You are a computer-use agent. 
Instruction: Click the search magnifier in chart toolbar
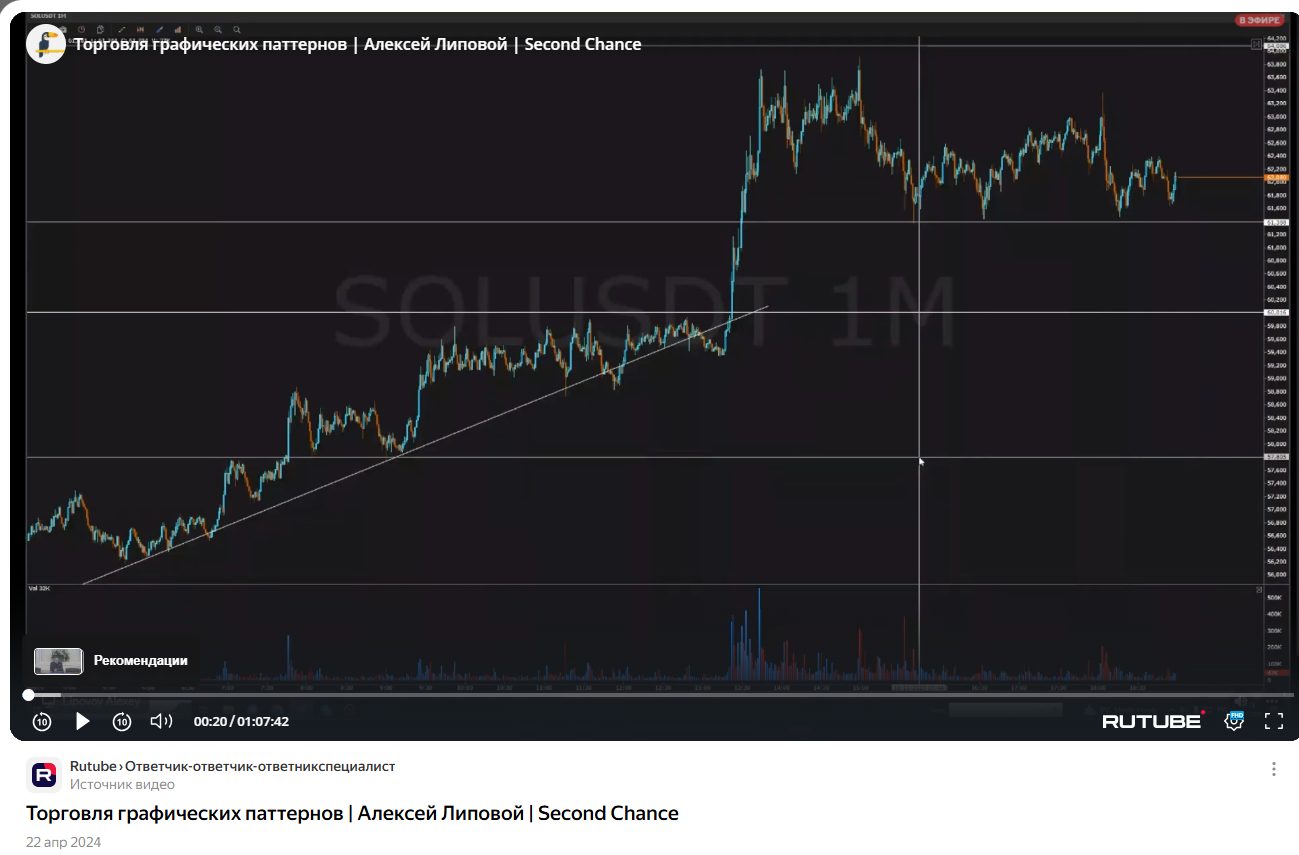pyautogui.click(x=236, y=31)
